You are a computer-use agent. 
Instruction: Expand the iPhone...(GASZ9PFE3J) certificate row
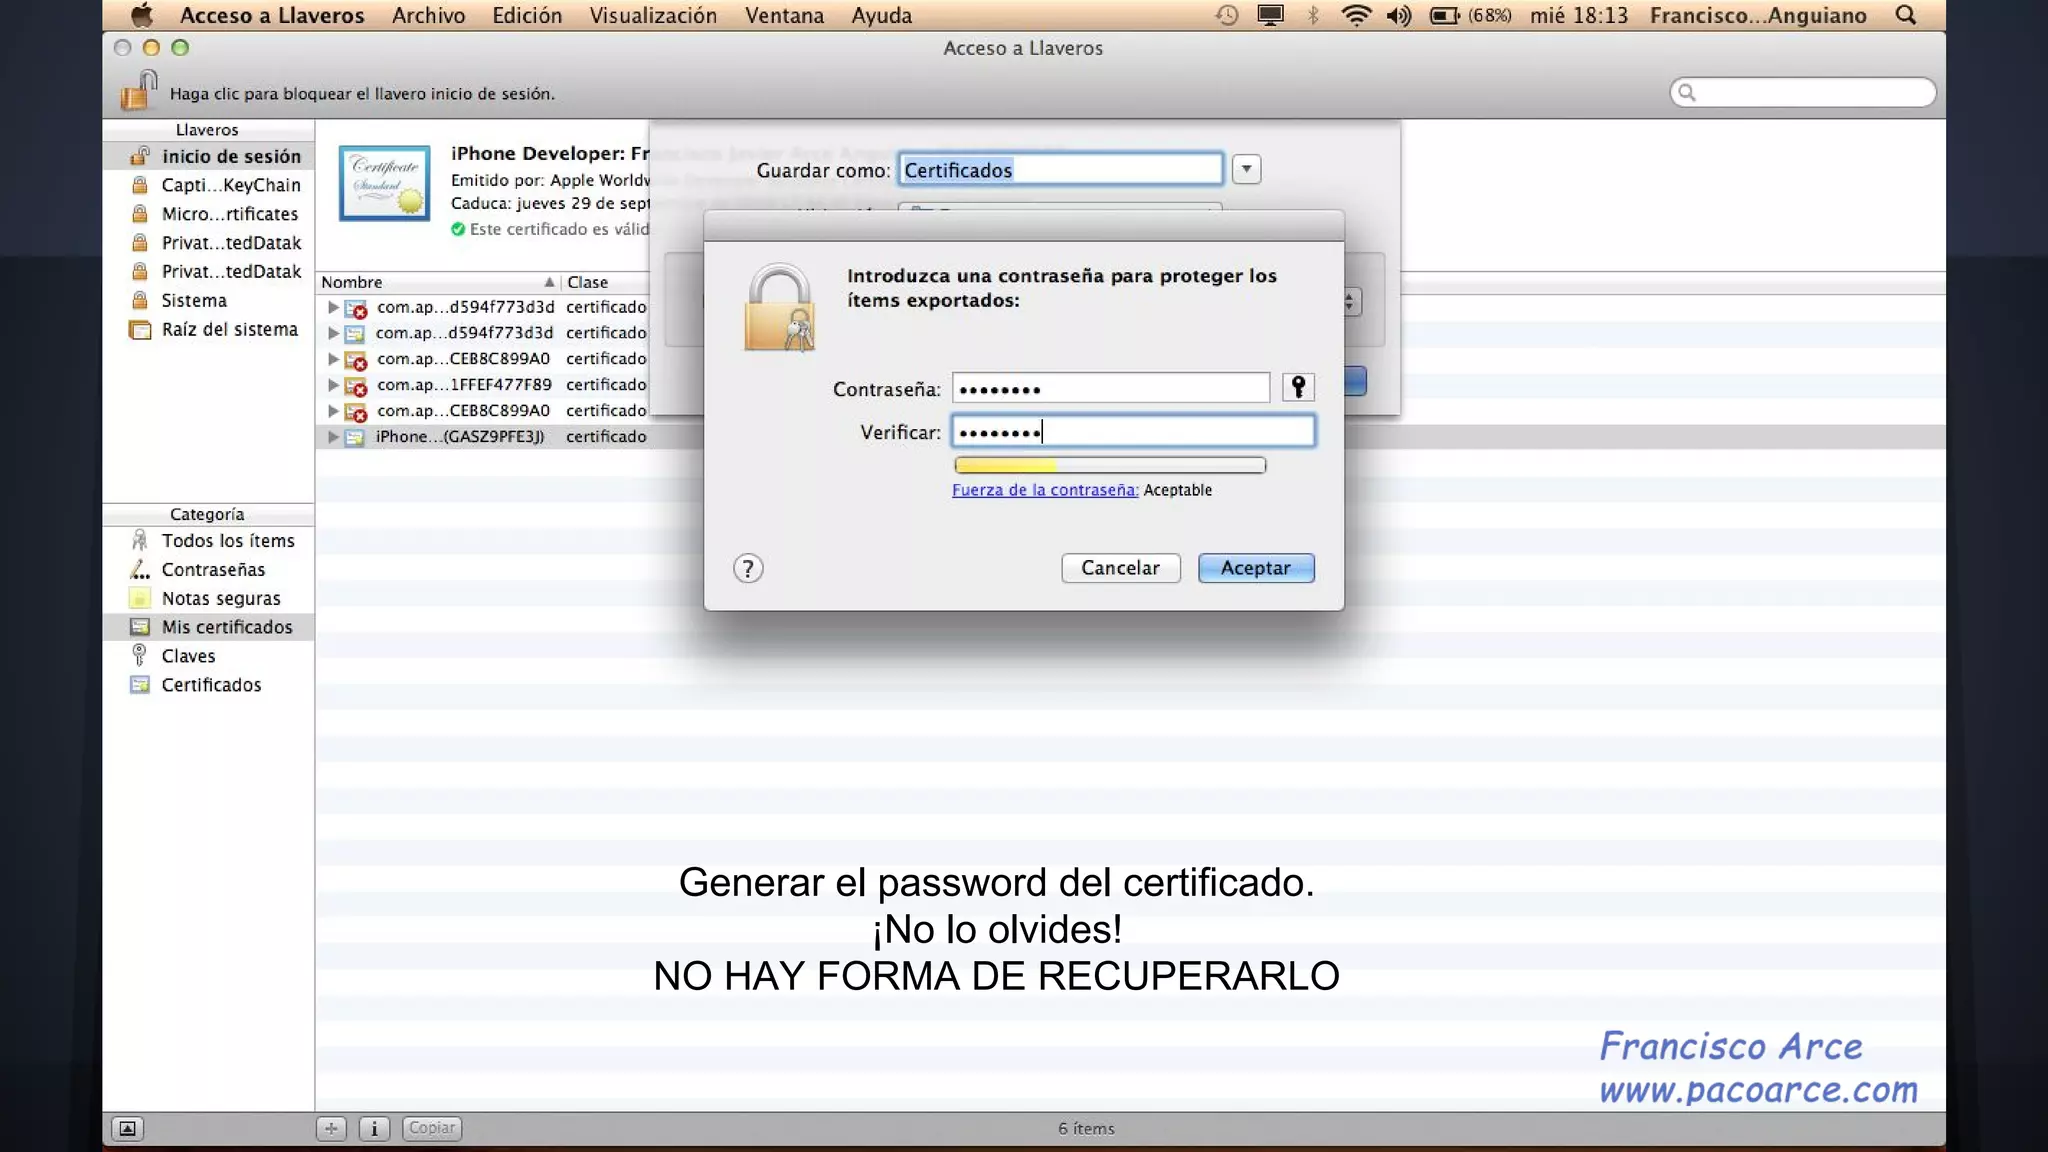point(333,437)
